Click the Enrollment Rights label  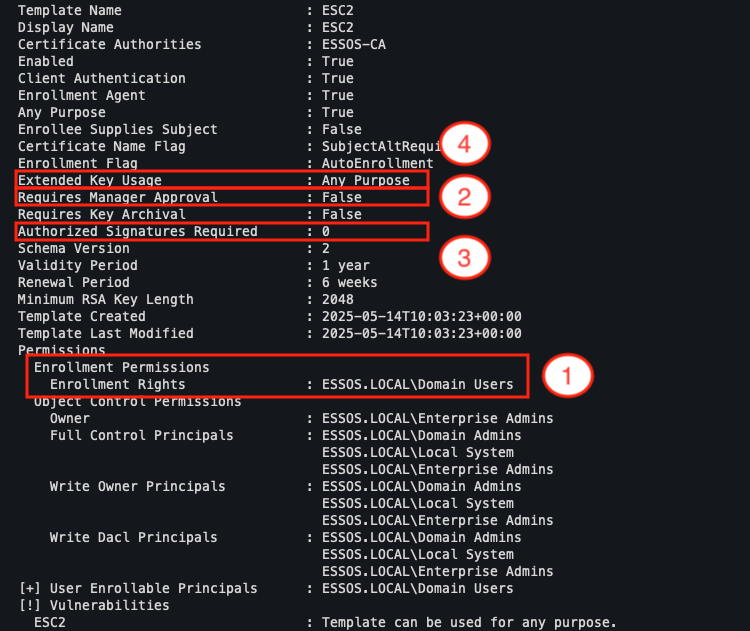point(117,384)
